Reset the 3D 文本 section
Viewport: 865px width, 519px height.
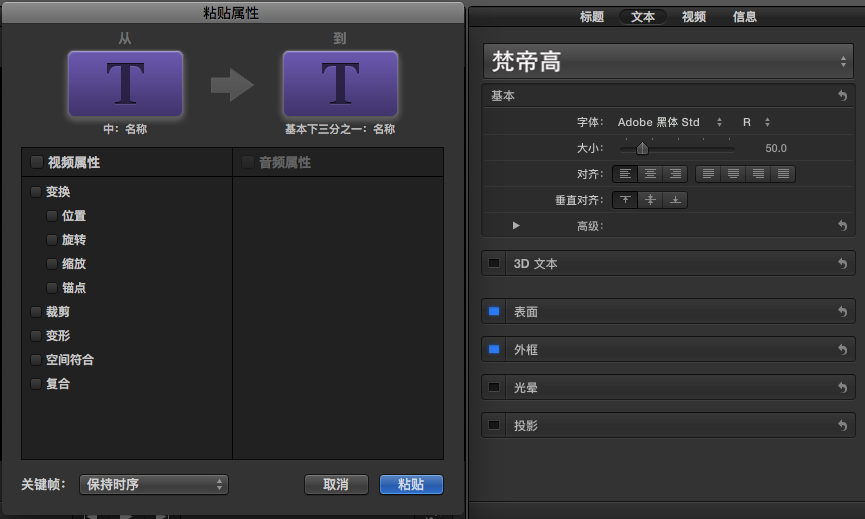(x=842, y=264)
